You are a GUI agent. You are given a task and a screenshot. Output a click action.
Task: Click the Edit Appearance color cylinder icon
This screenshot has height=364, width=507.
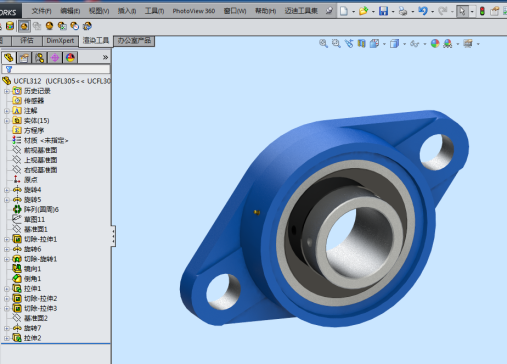(10, 26)
